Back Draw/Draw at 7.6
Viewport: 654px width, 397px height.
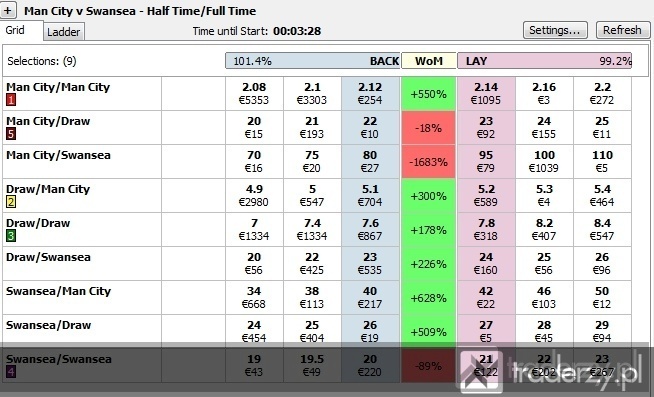[370, 229]
